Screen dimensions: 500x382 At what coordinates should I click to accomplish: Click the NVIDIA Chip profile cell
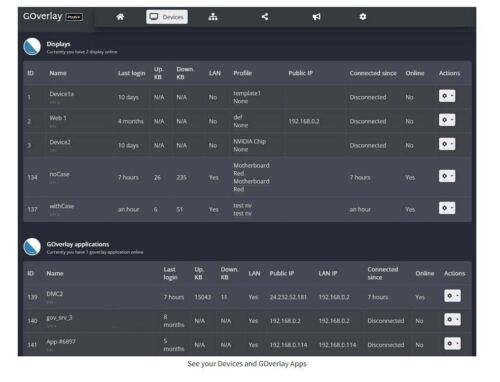(250, 141)
